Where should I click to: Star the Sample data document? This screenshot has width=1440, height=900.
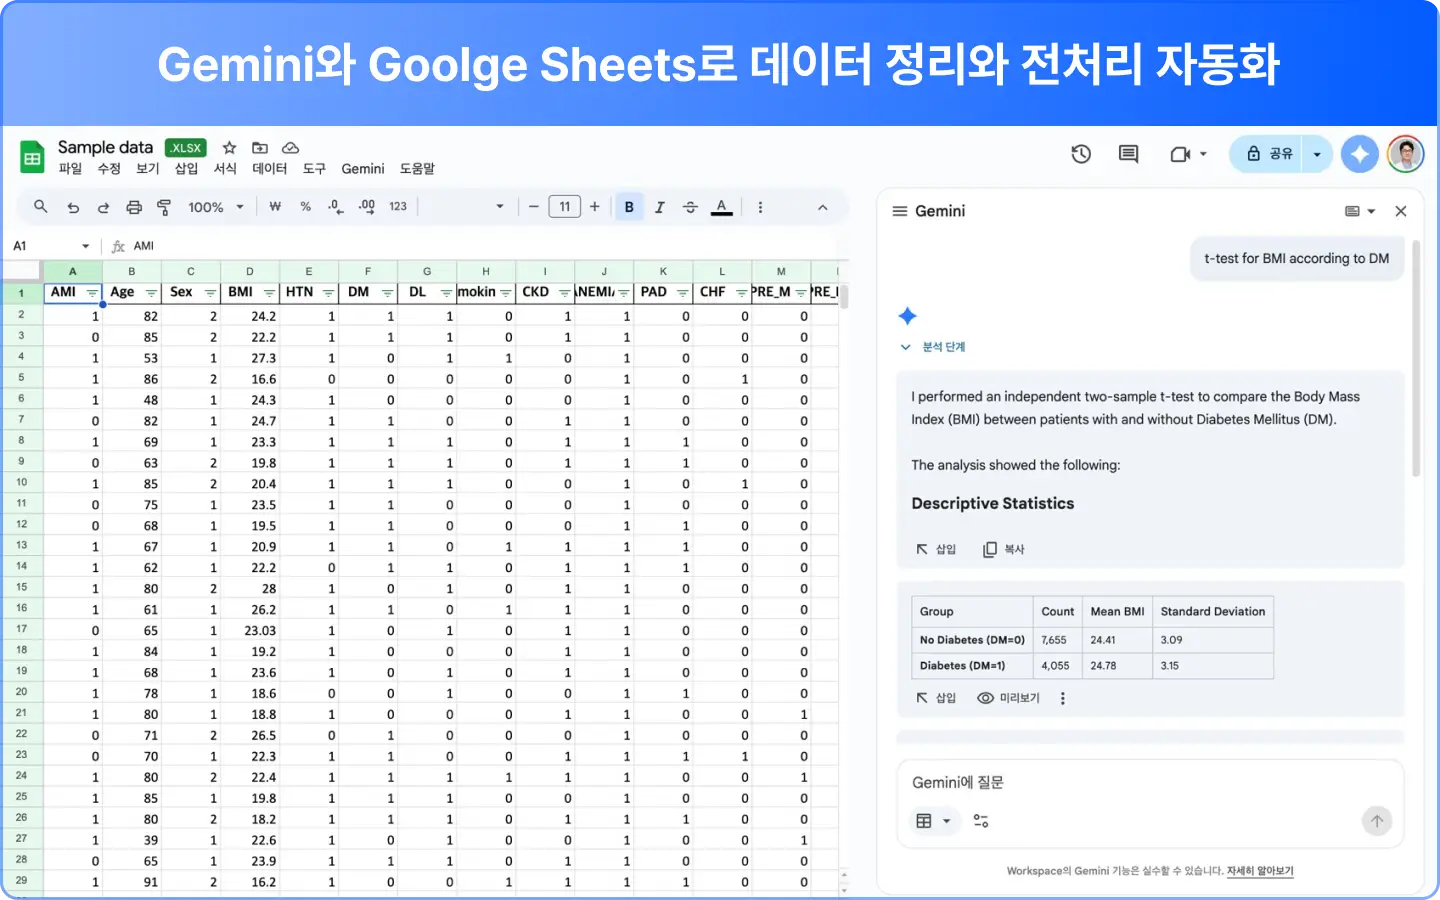229,147
